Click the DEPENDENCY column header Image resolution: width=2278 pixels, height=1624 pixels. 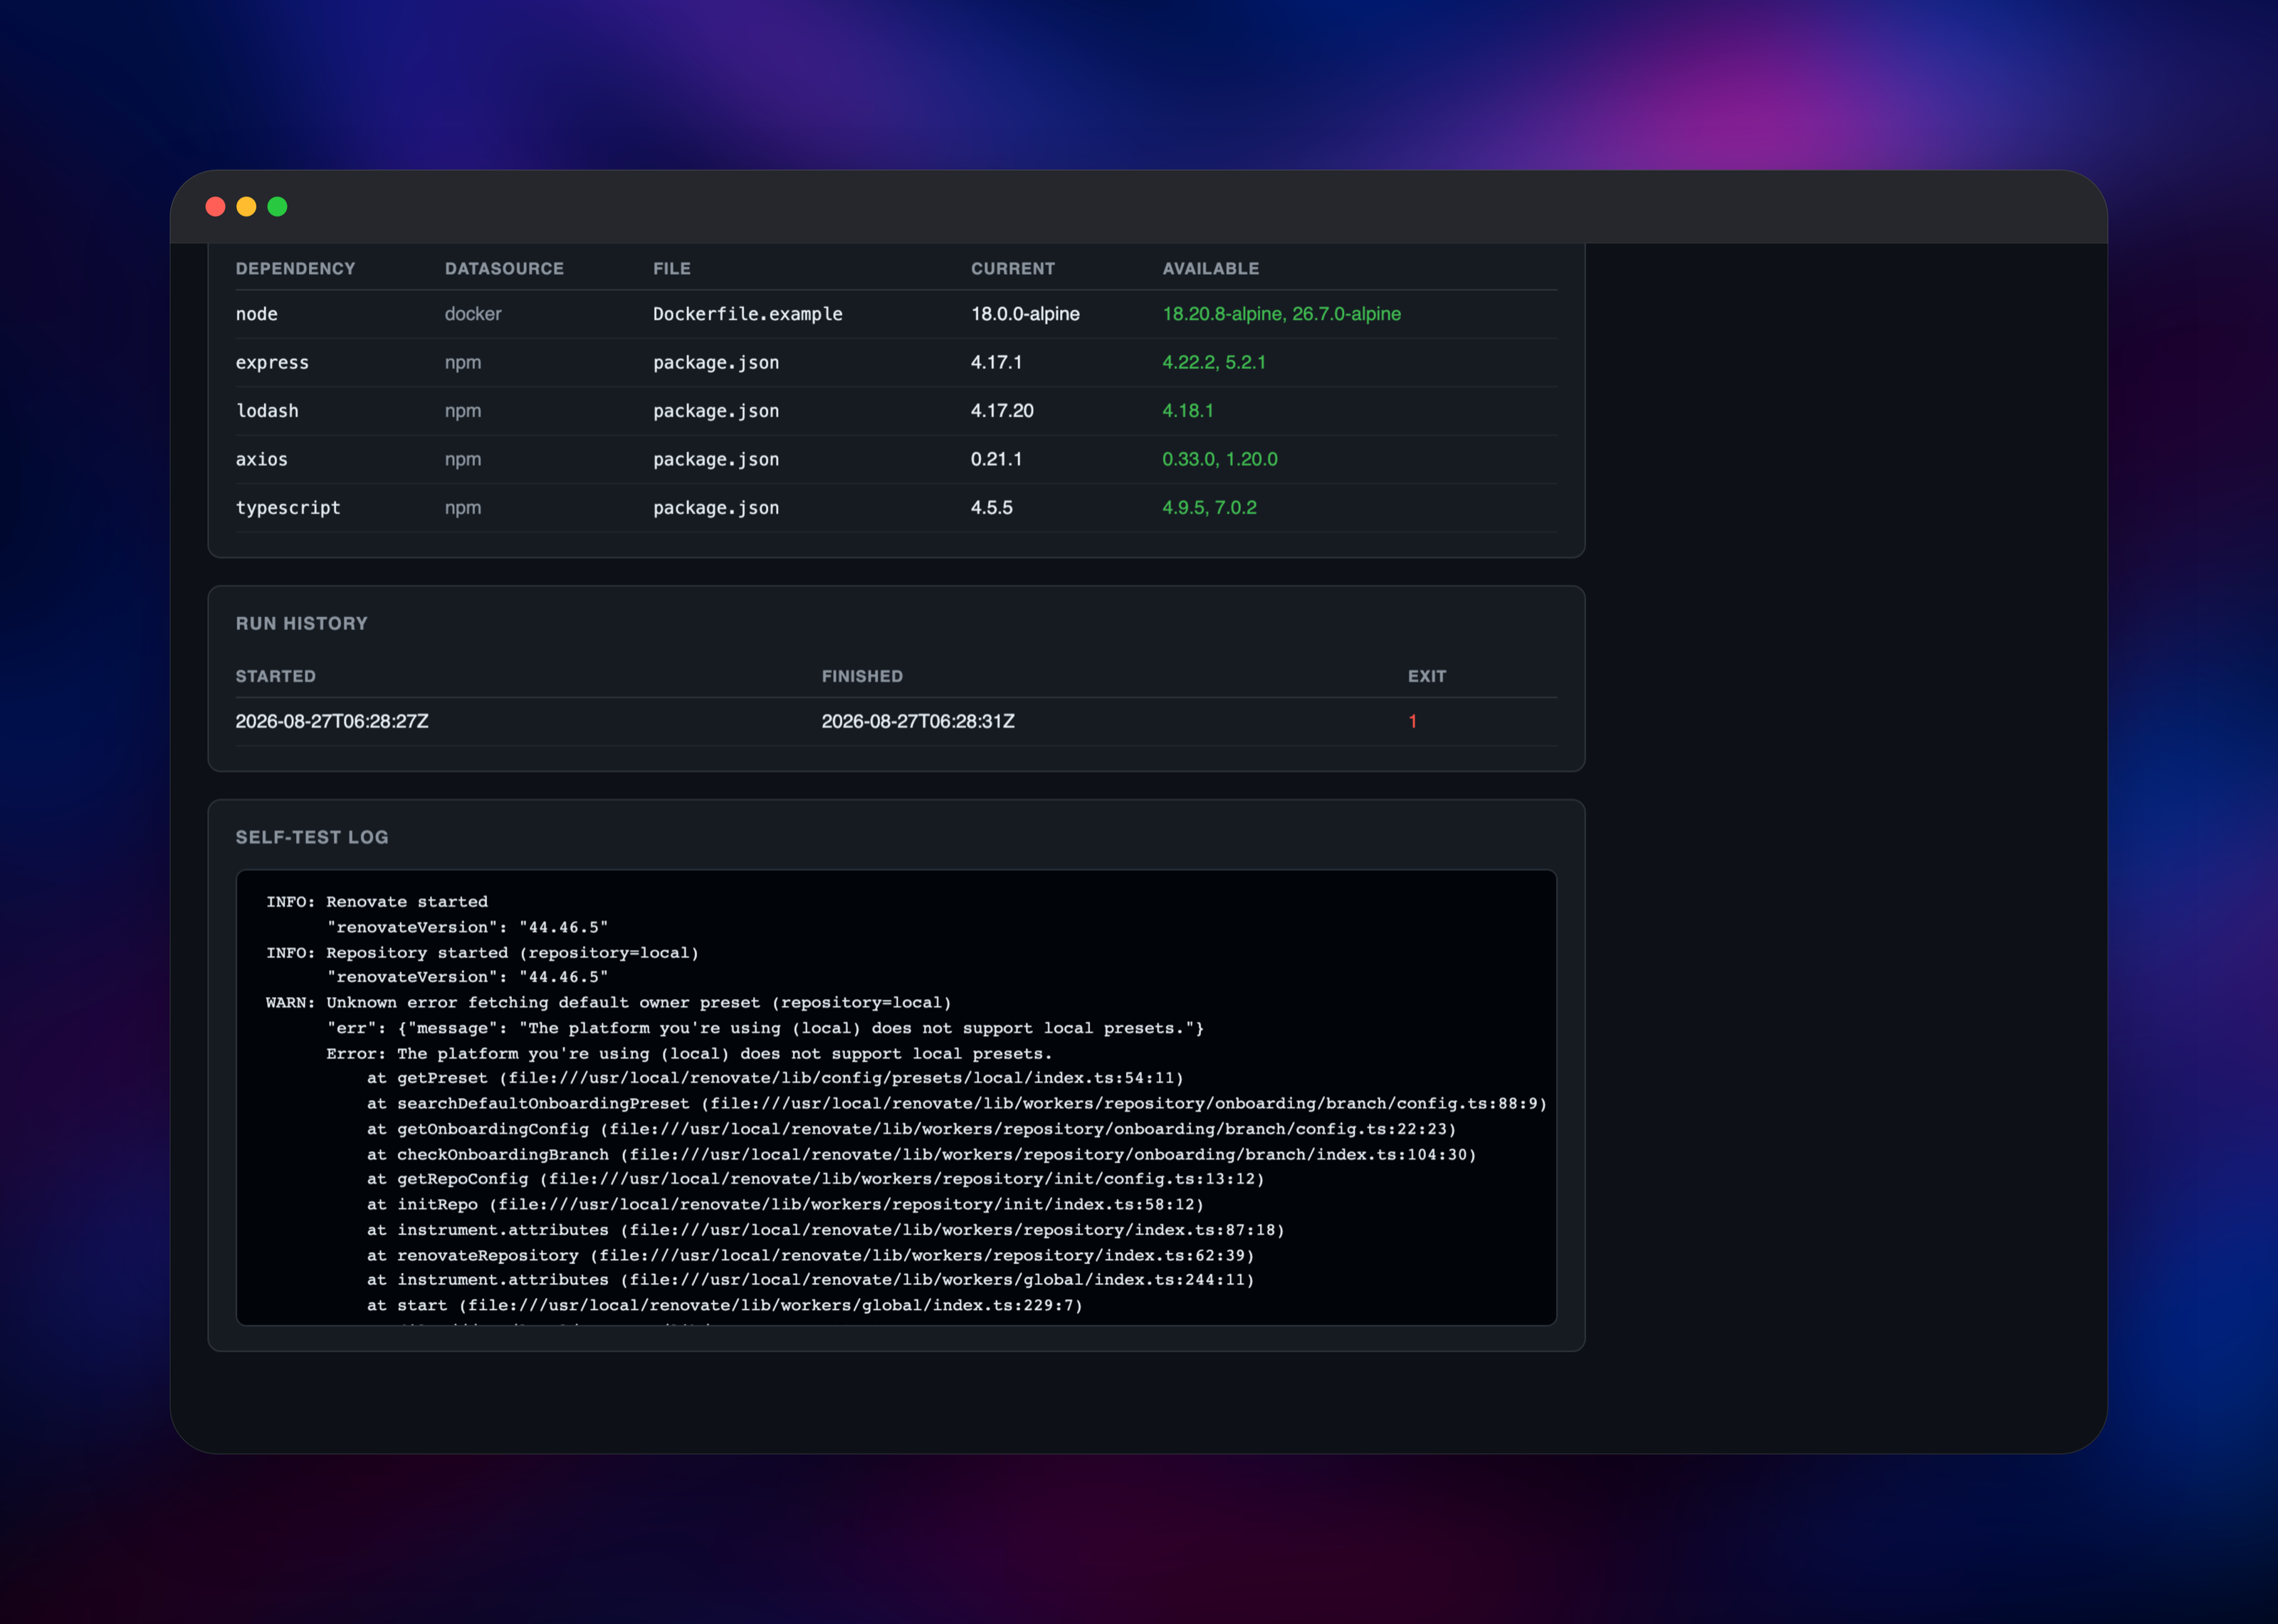point(295,269)
